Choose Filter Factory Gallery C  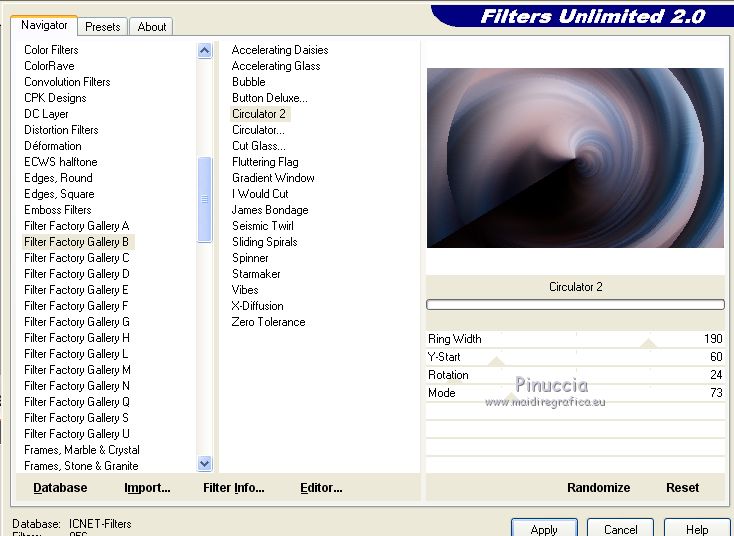[x=76, y=257]
